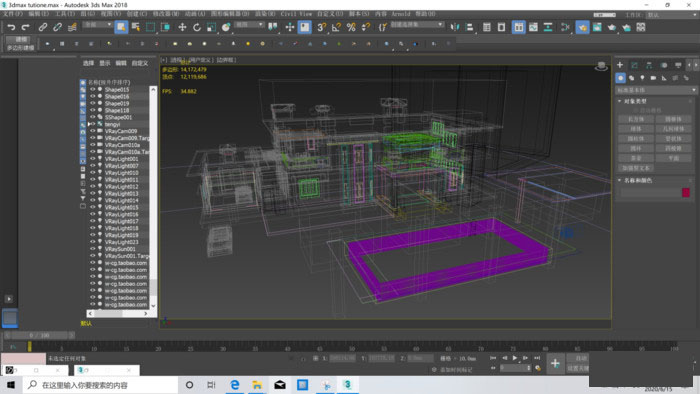700x394 pixels.
Task: Click the Polygon Modeling ribbon button
Action: tap(21, 48)
